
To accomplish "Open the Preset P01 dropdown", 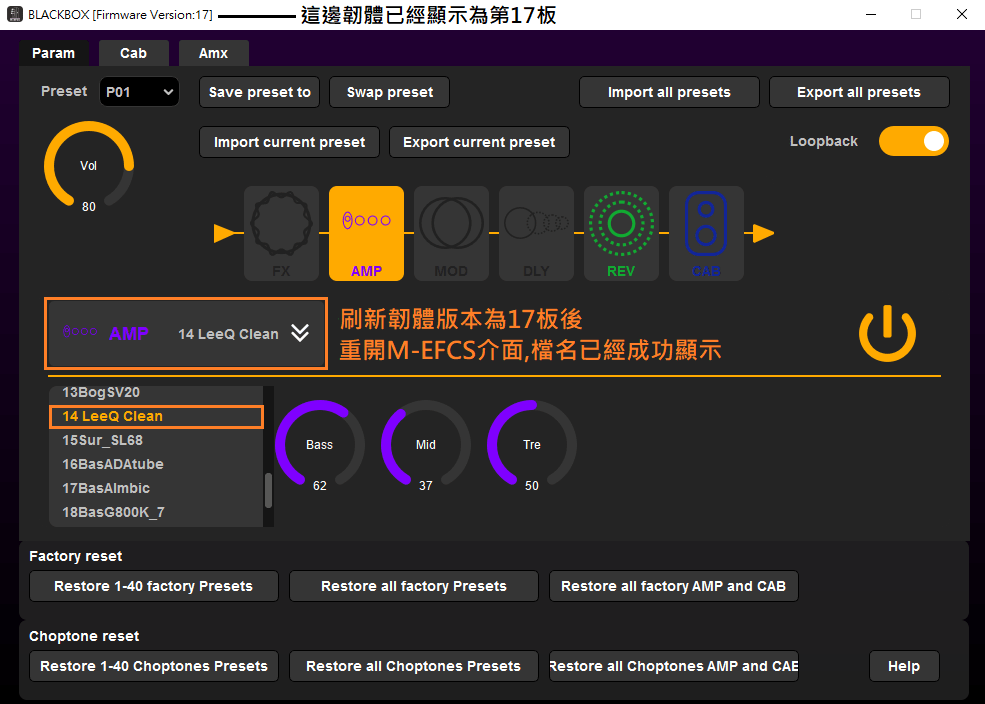I will coord(139,92).
